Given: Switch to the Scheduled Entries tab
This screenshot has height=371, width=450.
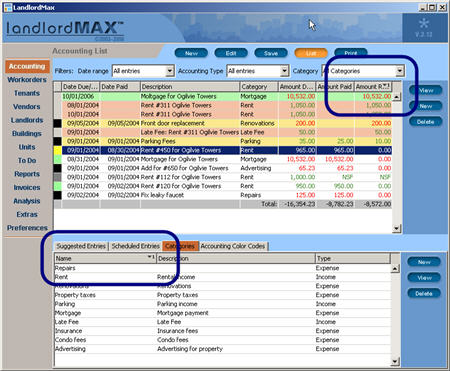Looking at the screenshot, I should [x=136, y=246].
